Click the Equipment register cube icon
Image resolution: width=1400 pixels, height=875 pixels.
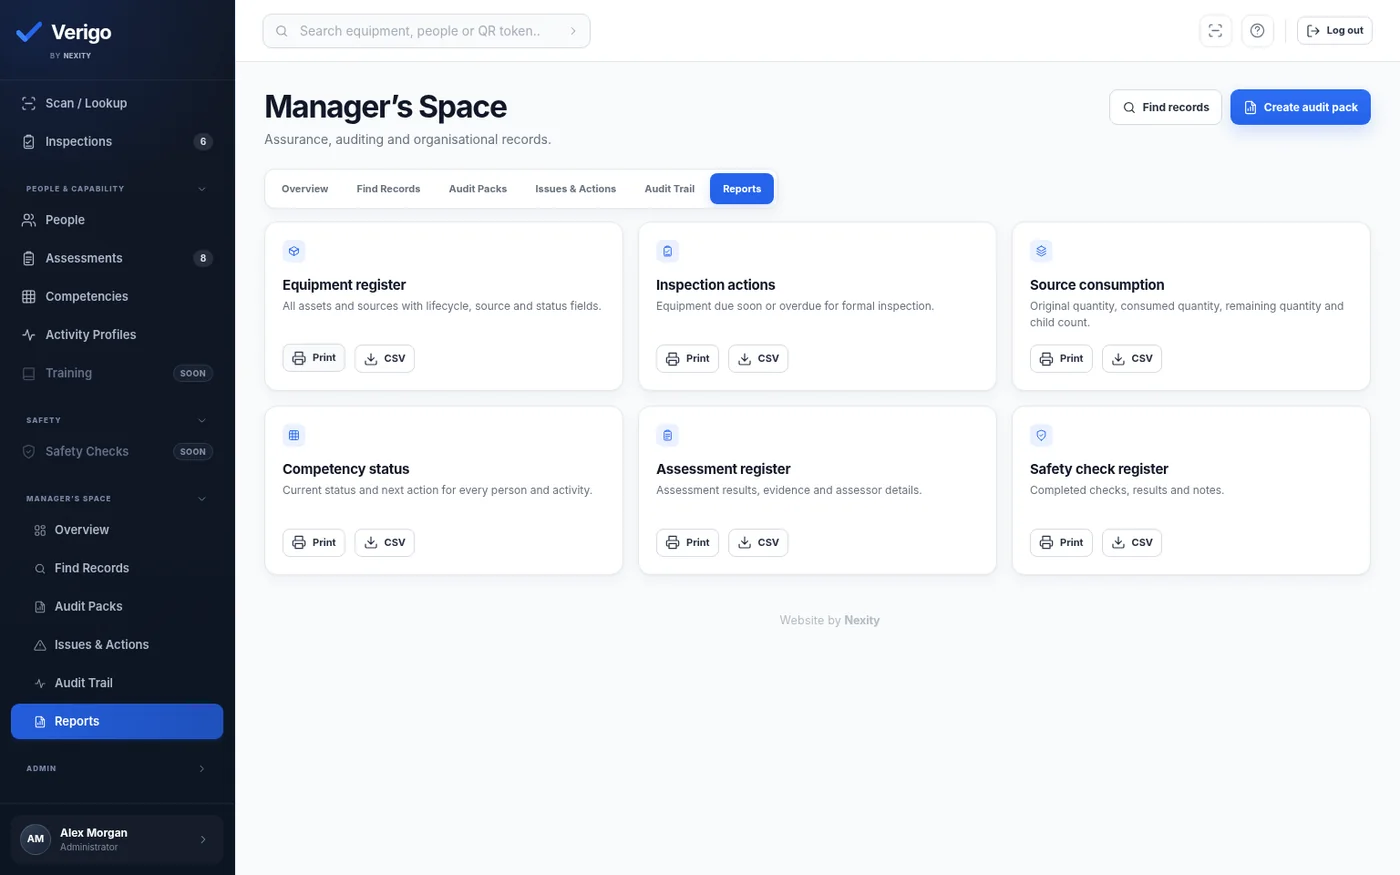[294, 251]
